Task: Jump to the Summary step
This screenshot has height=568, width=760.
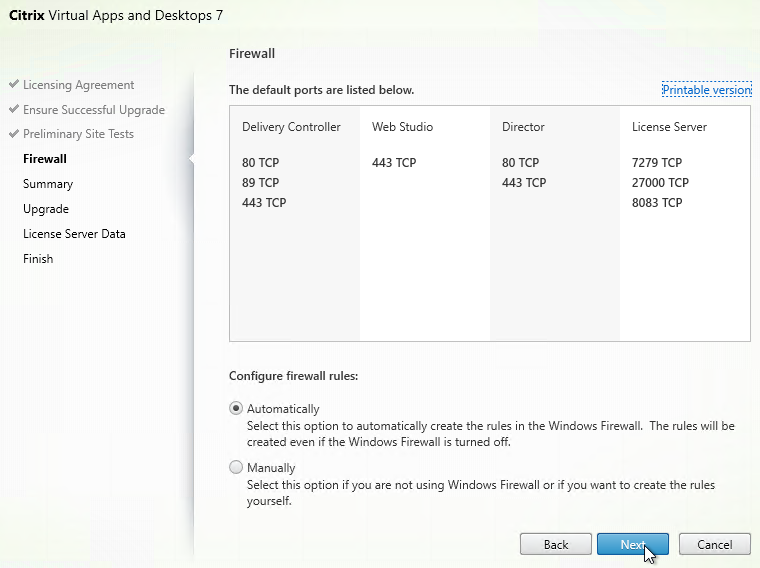Action: point(48,184)
